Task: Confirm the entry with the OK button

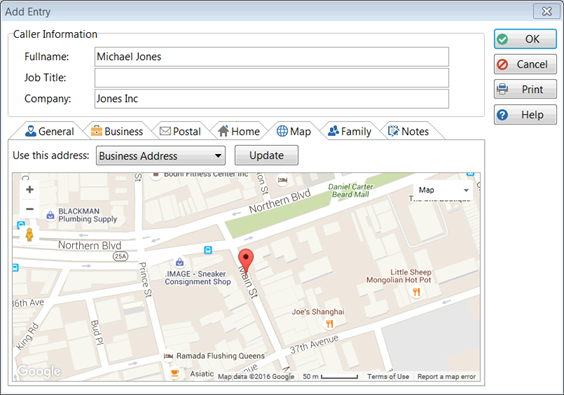Action: [x=525, y=39]
